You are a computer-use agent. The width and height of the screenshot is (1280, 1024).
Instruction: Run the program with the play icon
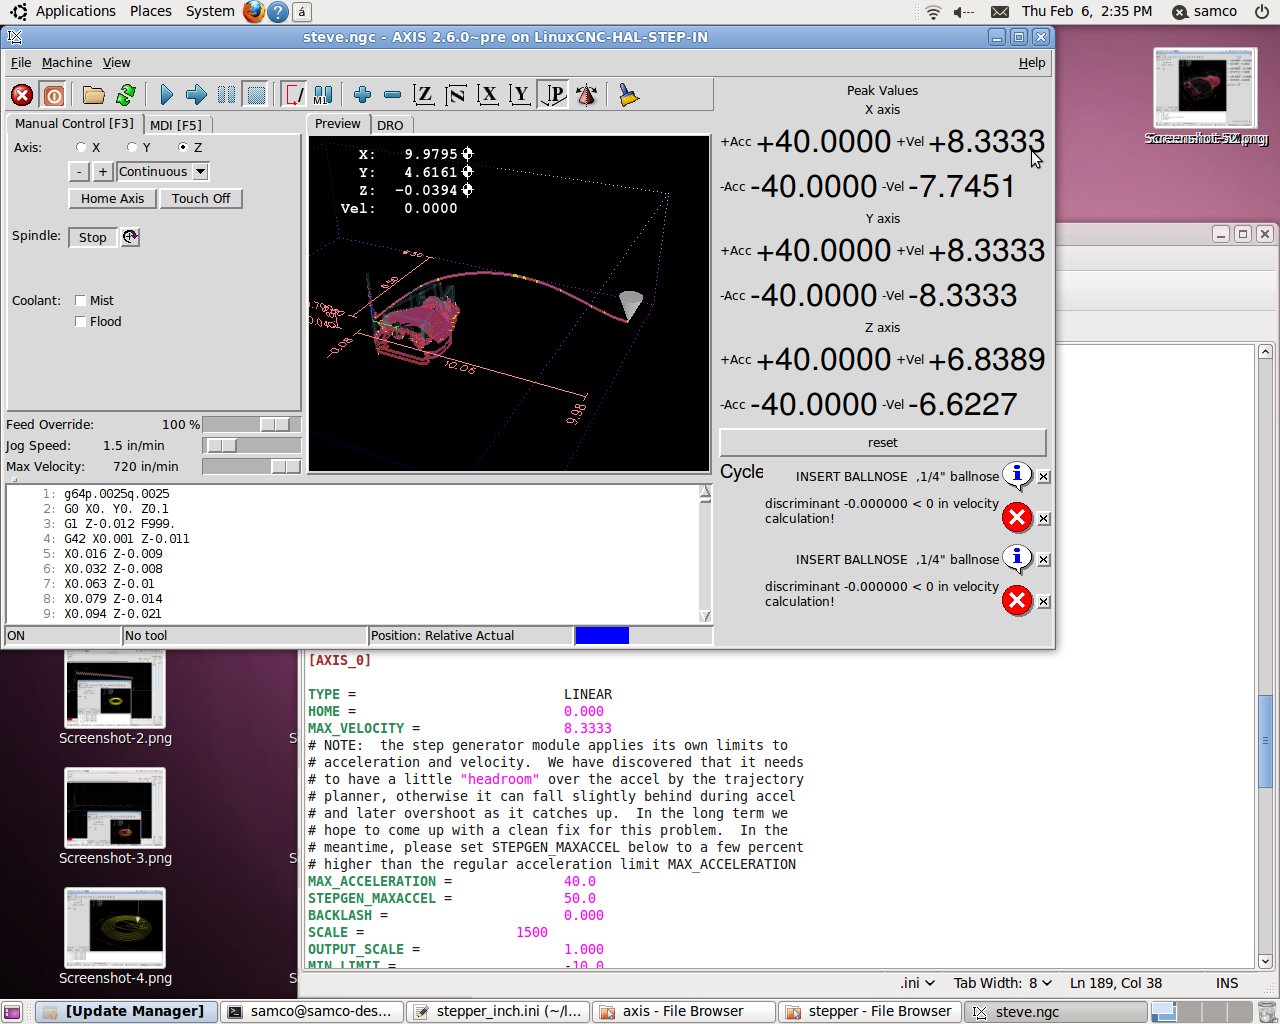166,95
